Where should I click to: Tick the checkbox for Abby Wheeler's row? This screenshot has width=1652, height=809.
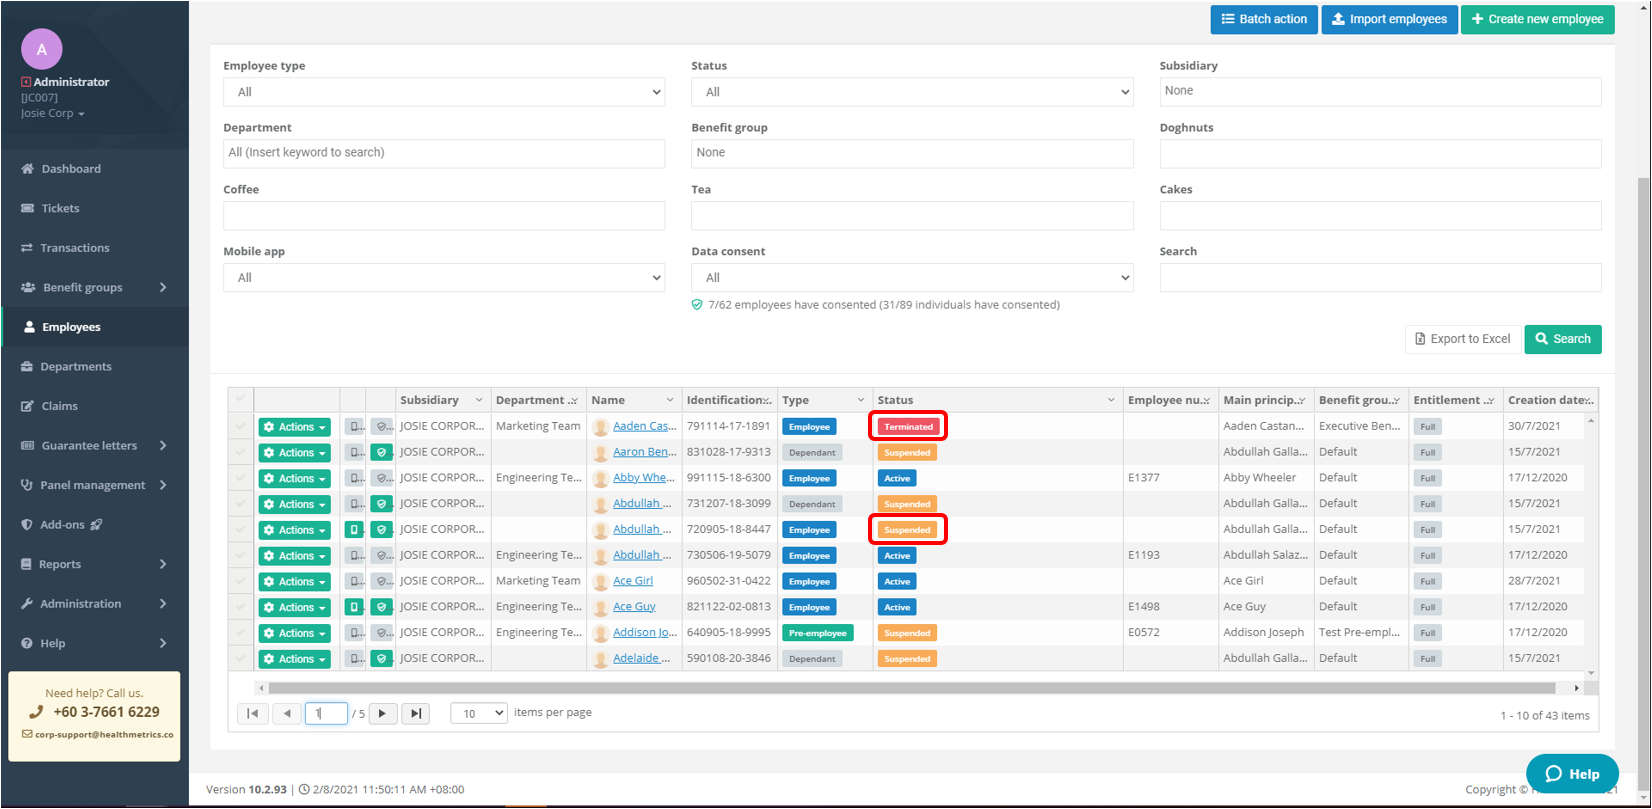pos(240,478)
